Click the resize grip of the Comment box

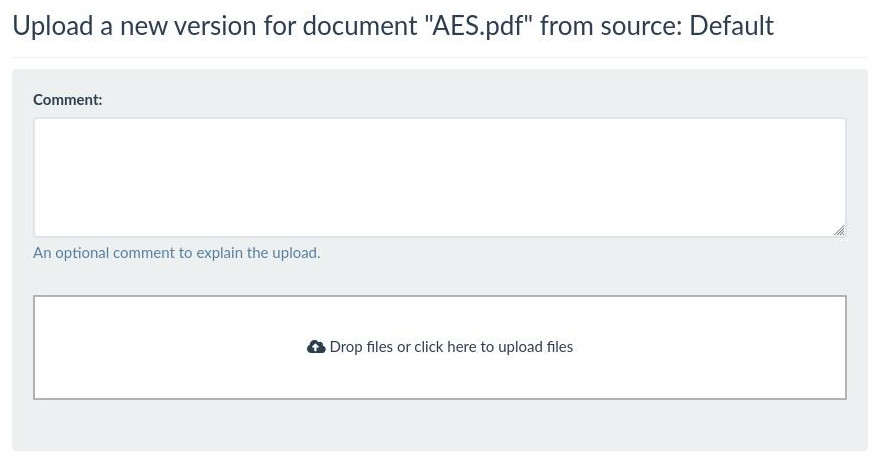click(839, 230)
